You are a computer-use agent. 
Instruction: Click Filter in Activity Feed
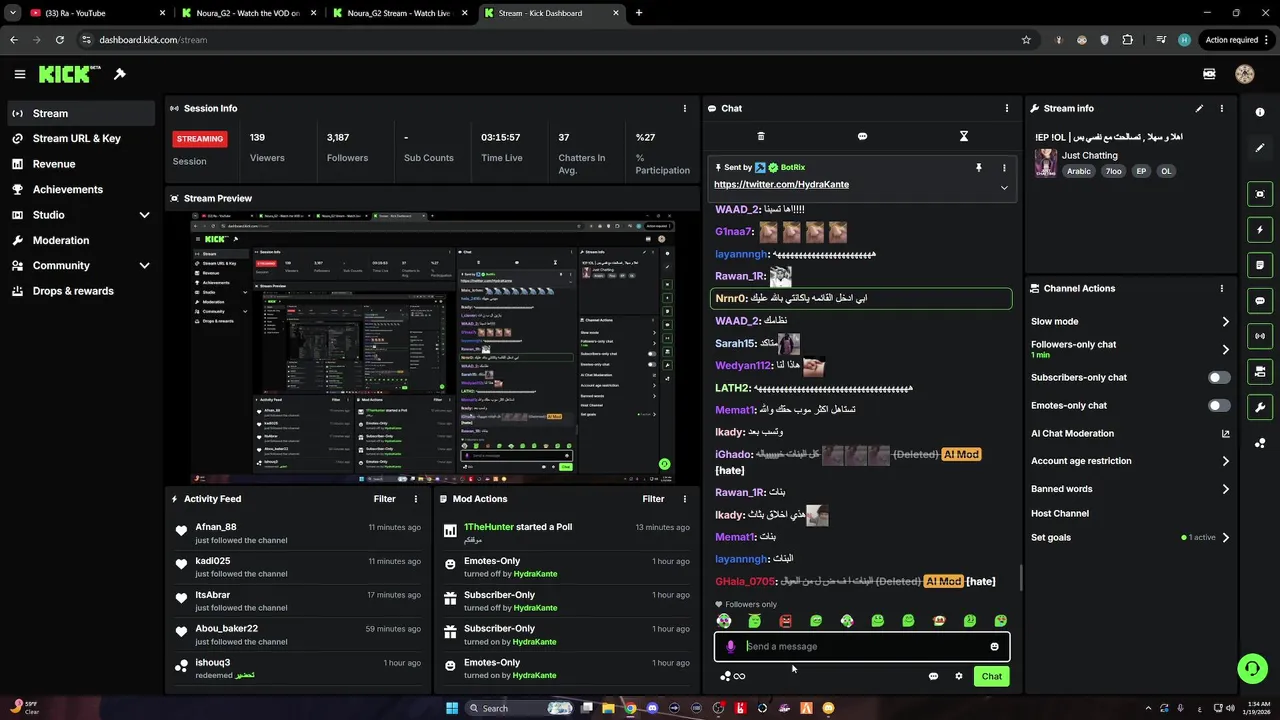click(384, 499)
